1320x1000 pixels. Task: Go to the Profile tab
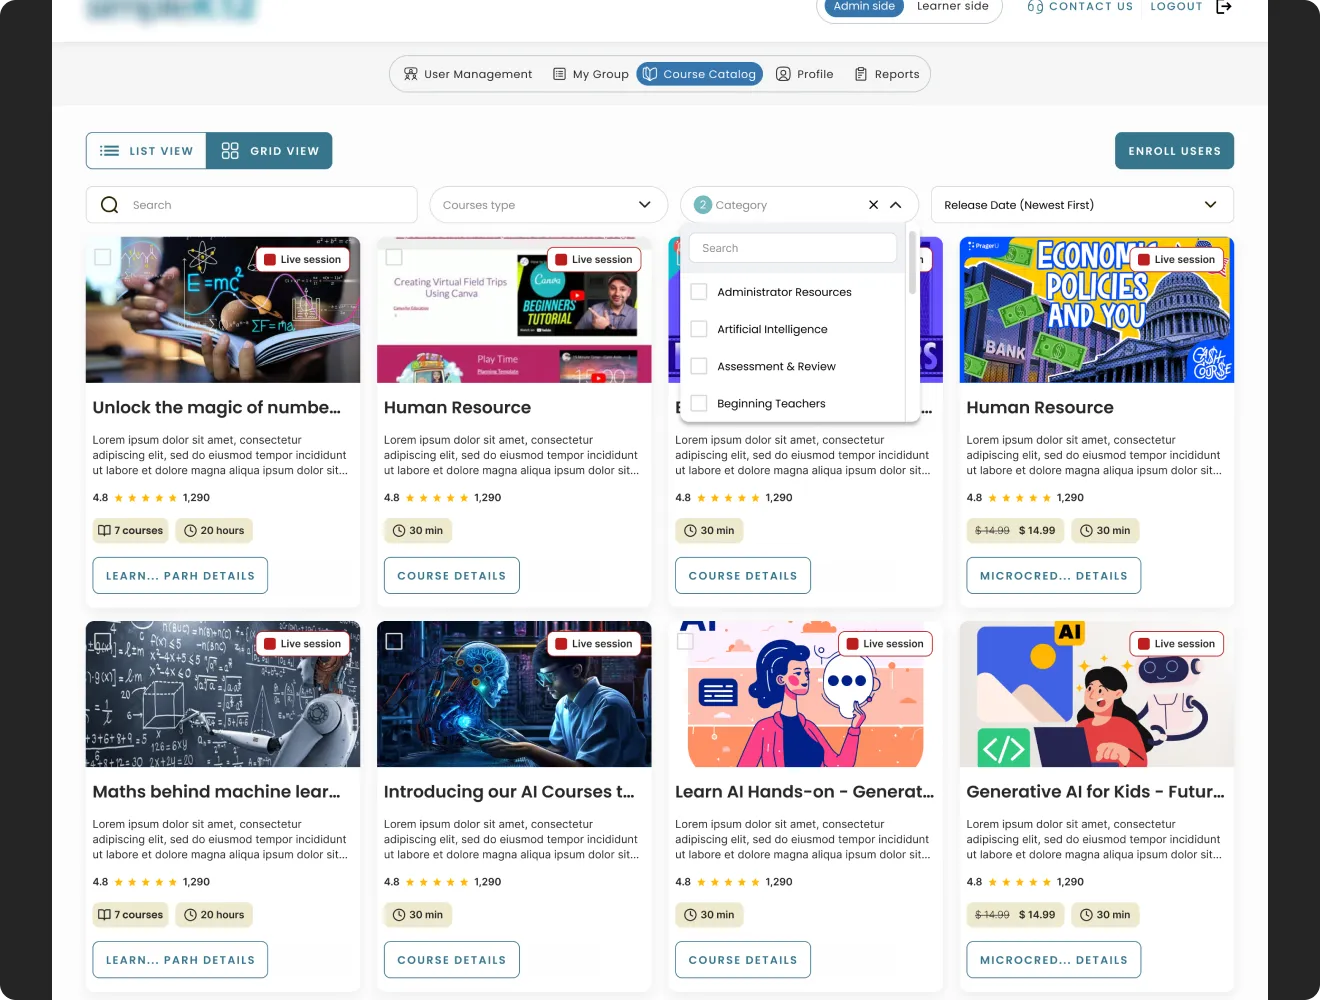[x=805, y=74]
